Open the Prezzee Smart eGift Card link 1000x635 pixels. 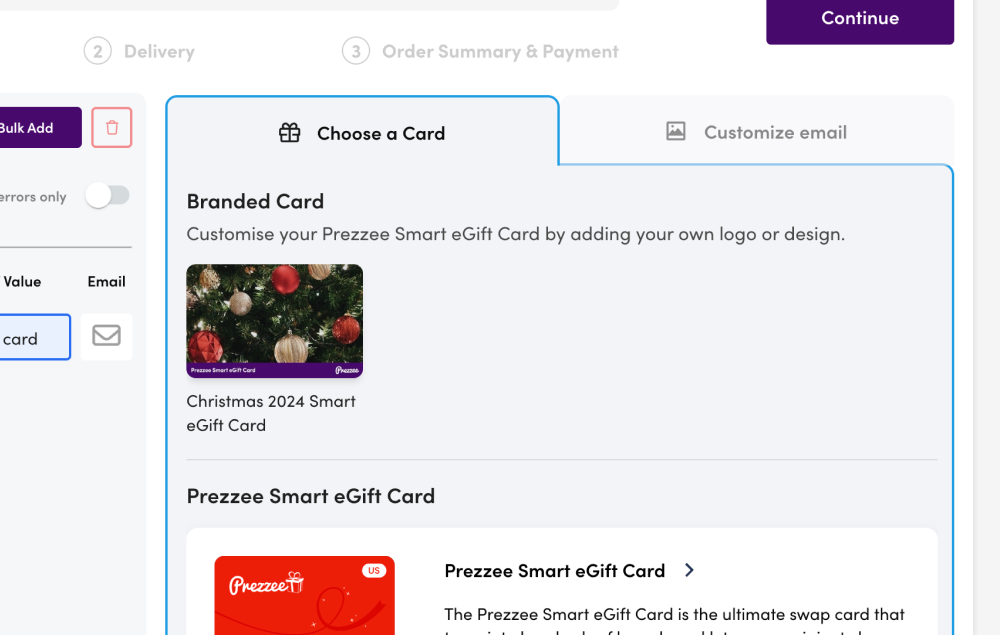pos(555,570)
